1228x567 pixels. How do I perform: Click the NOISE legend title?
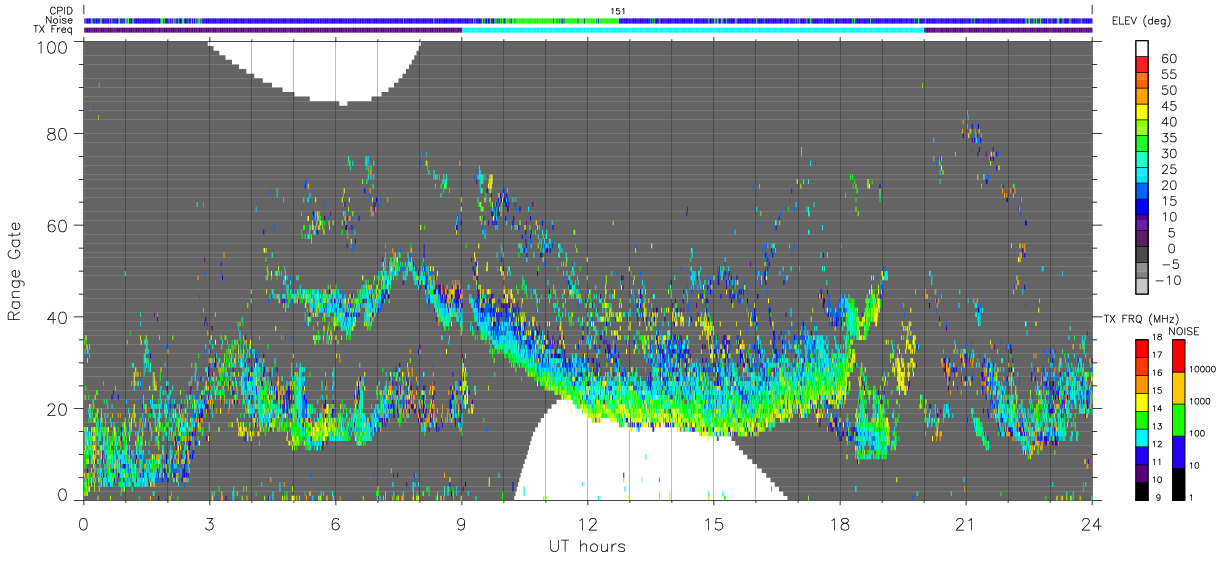coord(1182,330)
